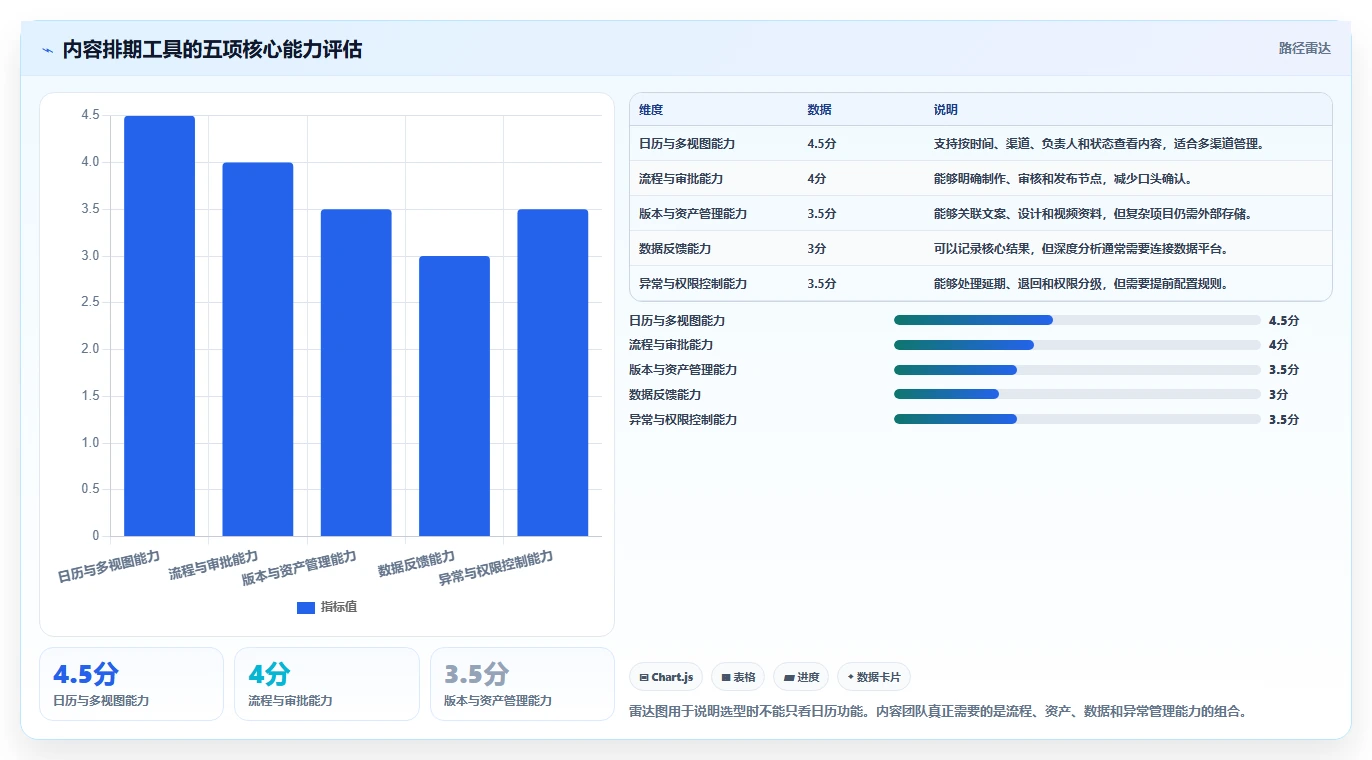The image size is (1372, 760).
Task: Click the 3分 cell in the table
Action: (817, 249)
